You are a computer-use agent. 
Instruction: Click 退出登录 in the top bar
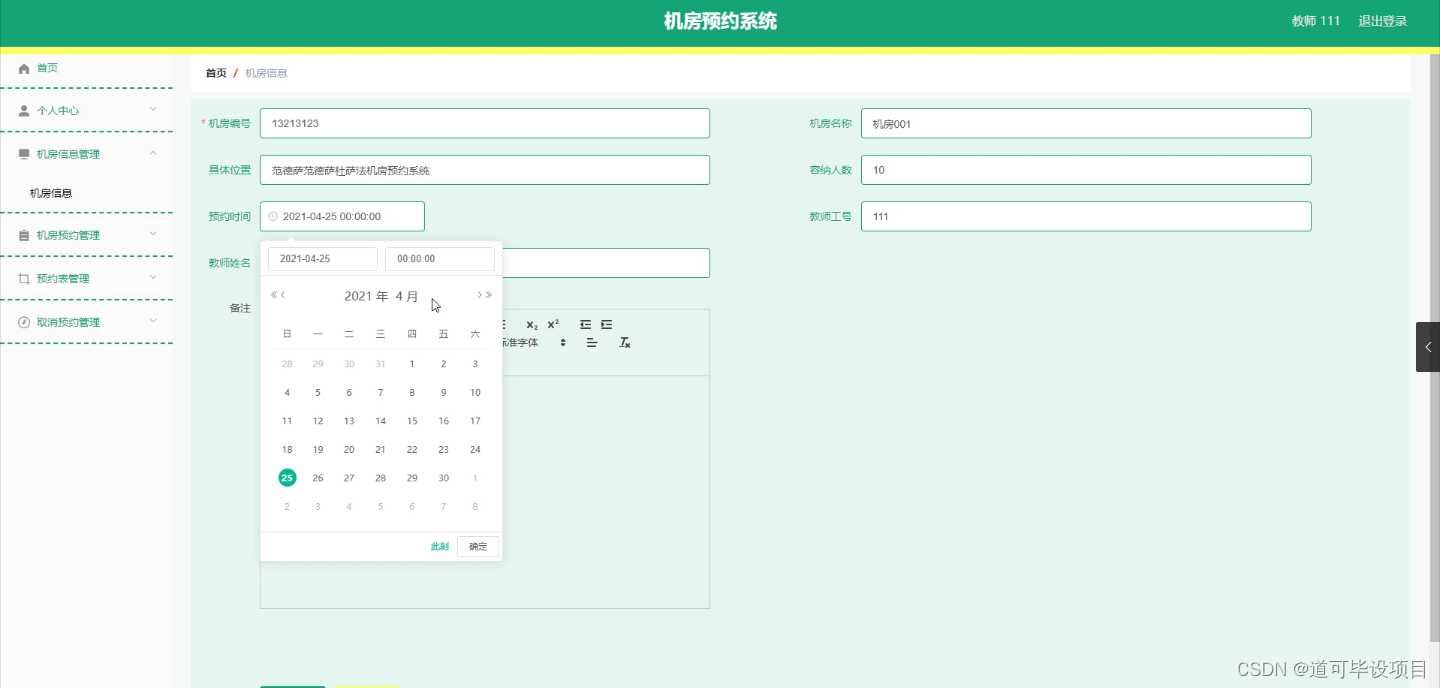1382,20
